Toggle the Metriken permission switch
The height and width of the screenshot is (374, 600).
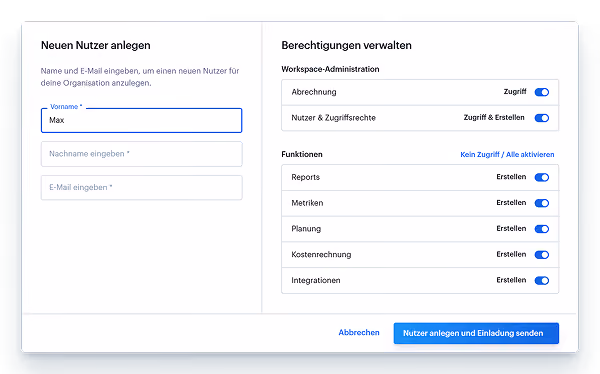click(x=541, y=203)
